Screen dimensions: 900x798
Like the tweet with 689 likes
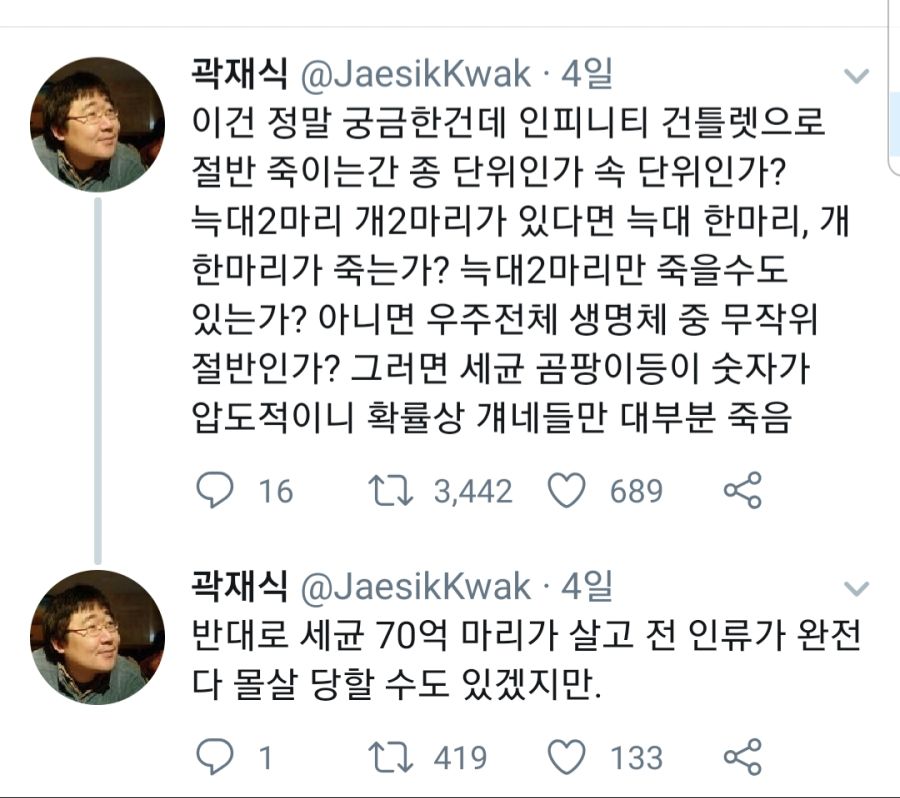point(567,490)
